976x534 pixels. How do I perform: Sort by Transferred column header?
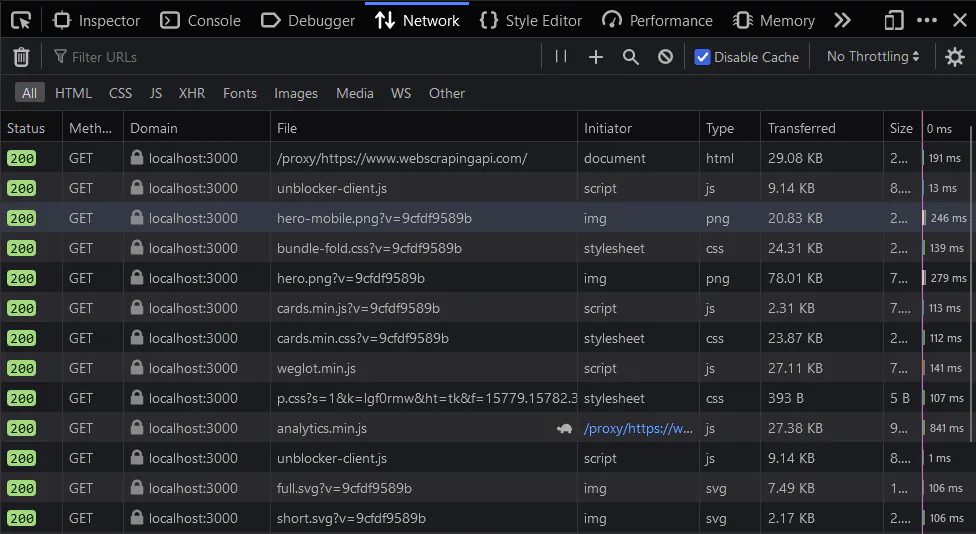[822, 128]
